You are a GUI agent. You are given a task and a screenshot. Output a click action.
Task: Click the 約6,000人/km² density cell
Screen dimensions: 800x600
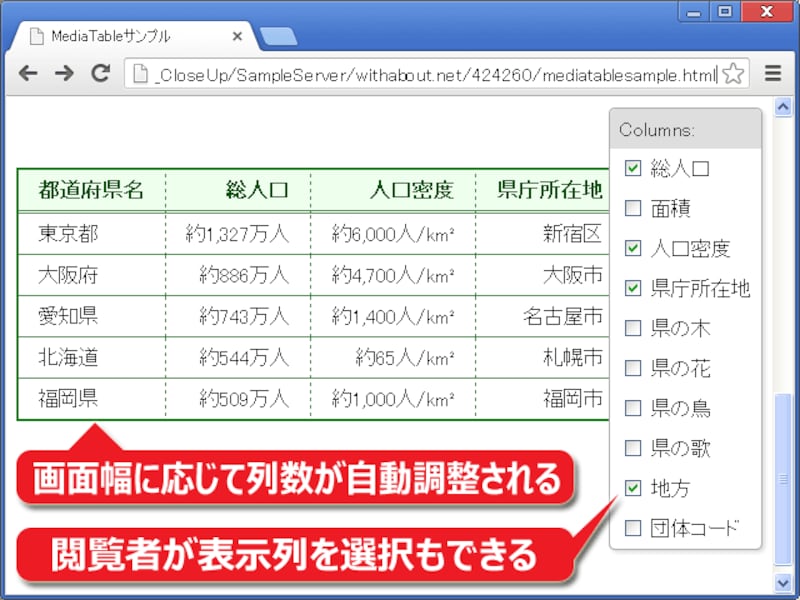point(393,234)
